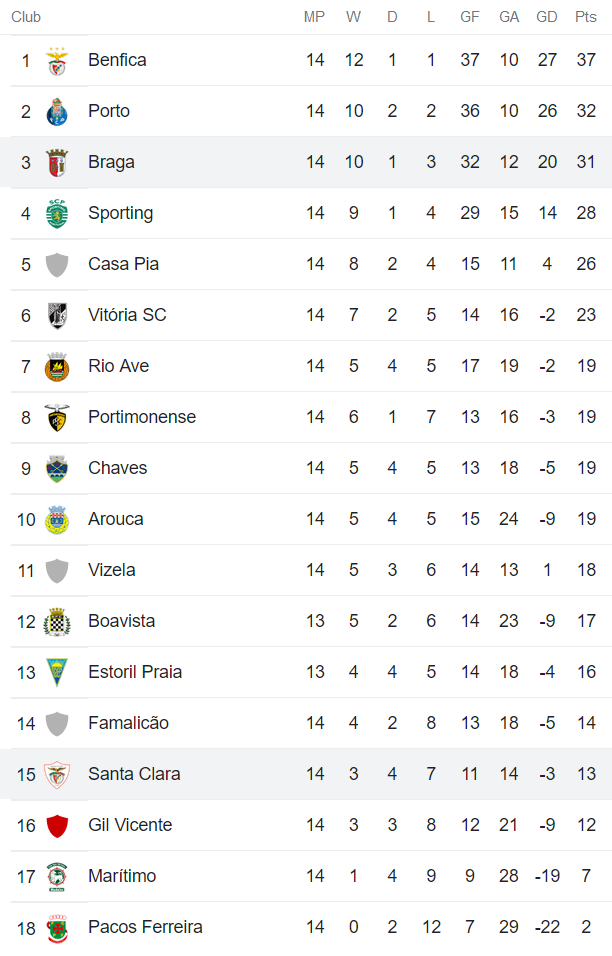Click the Boavista checkered crest icon
This screenshot has width=612, height=956.
(x=57, y=622)
